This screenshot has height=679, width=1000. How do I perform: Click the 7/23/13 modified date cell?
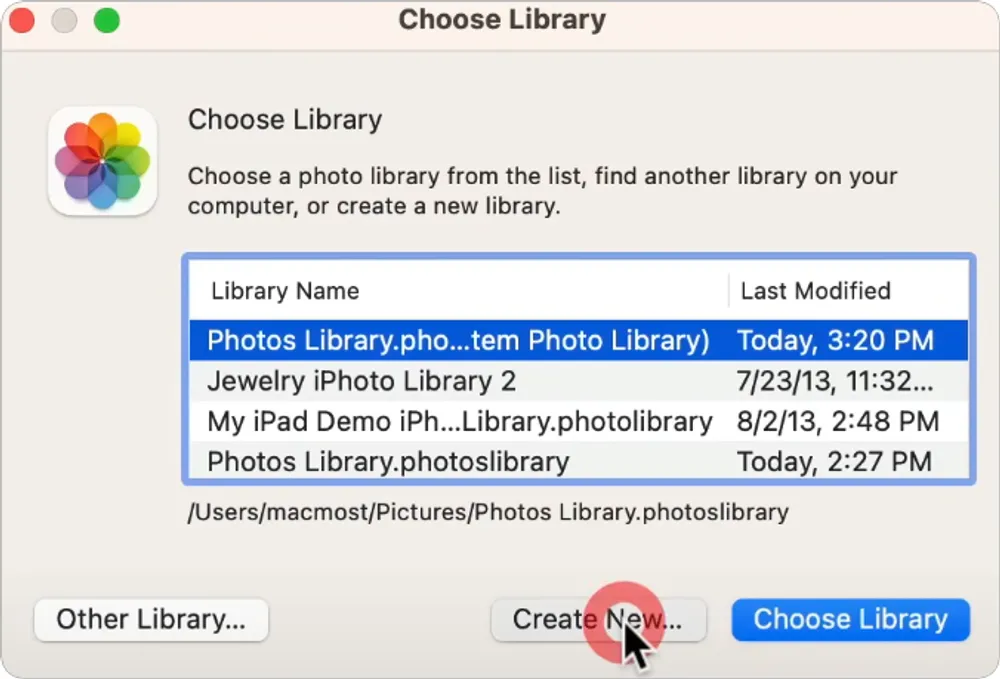835,381
